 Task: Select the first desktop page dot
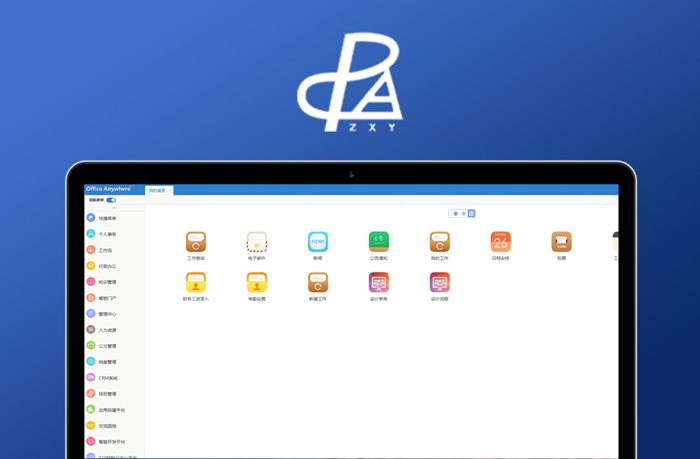pyautogui.click(x=456, y=213)
